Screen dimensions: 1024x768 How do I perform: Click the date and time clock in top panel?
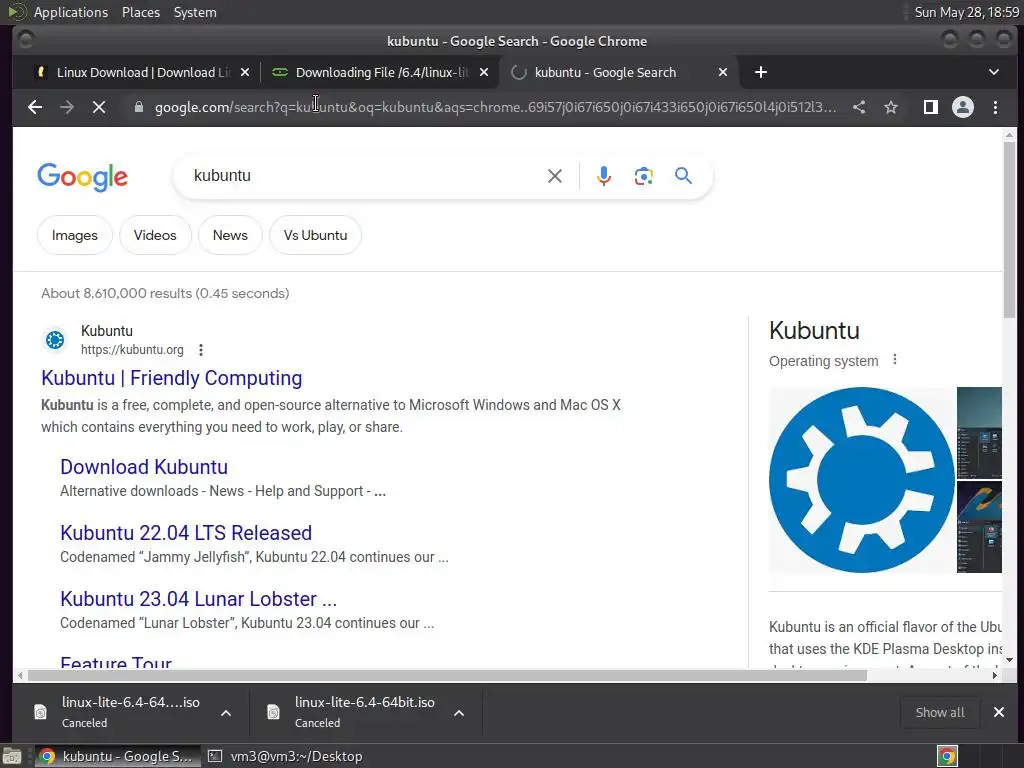click(x=966, y=12)
